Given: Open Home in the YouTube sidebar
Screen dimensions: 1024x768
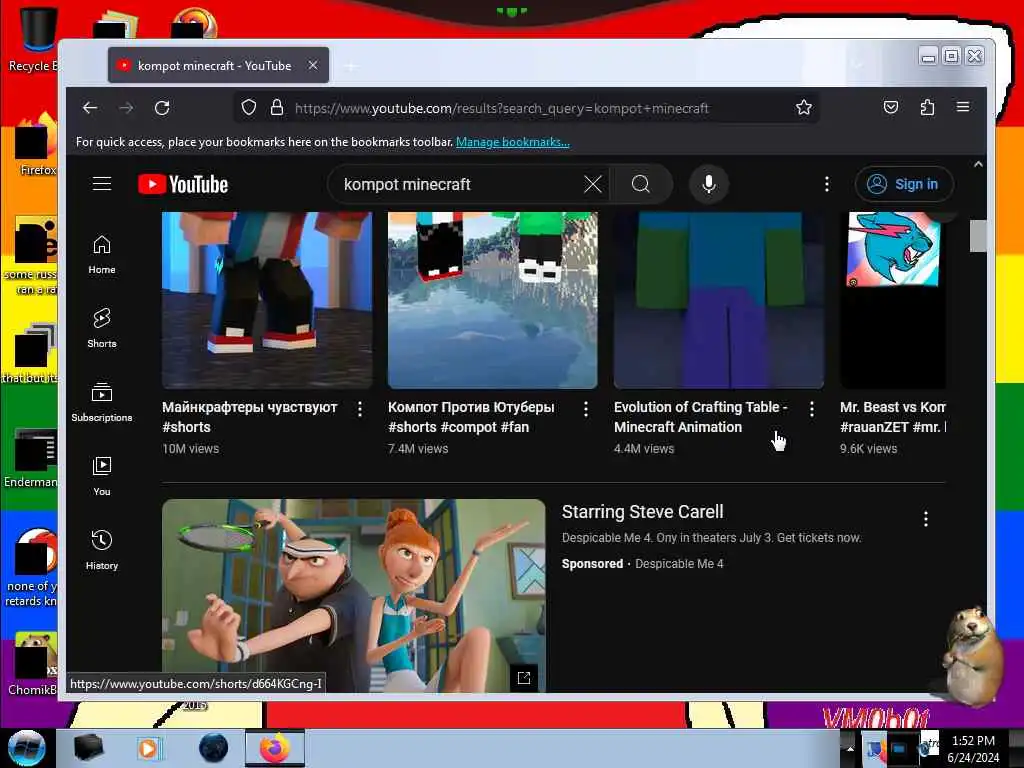Looking at the screenshot, I should (102, 255).
